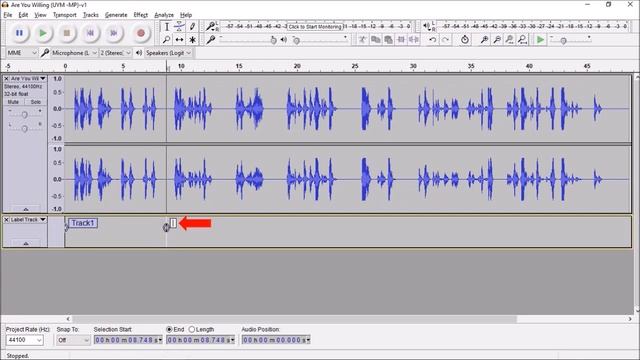Open the Transport menu
This screenshot has height=360, width=640.
pos(64,15)
